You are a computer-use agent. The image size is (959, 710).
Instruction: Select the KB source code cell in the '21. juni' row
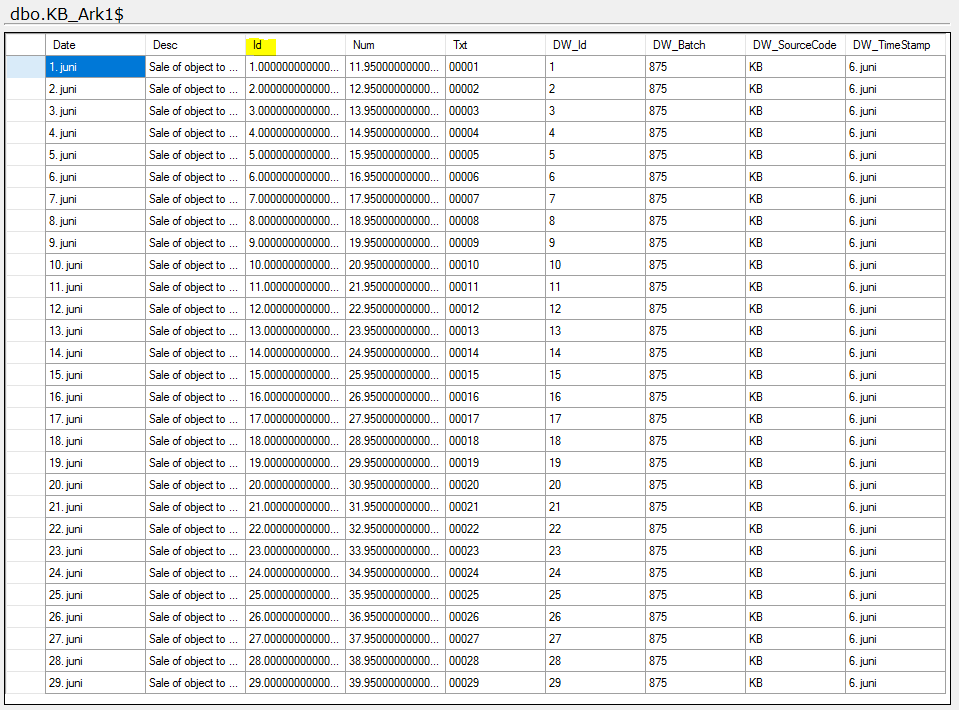pyautogui.click(x=796, y=507)
